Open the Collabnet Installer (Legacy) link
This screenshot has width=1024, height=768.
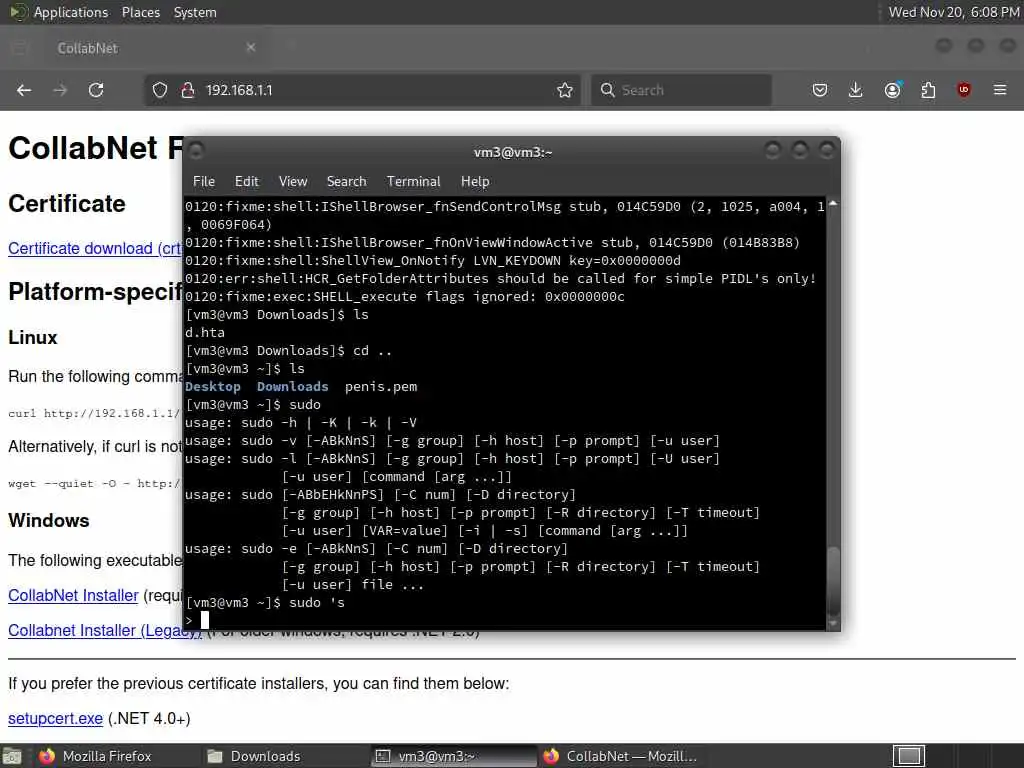pyautogui.click(x=104, y=631)
